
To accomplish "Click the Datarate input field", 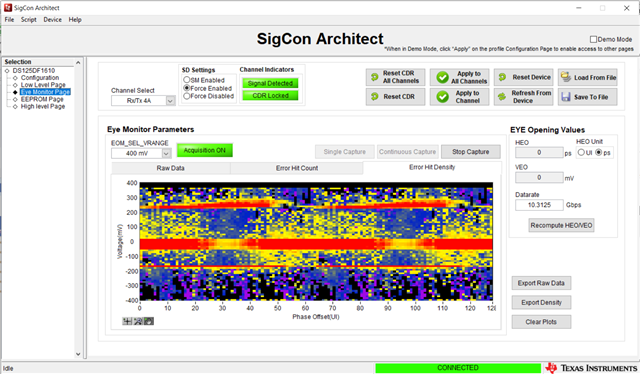I will pos(539,205).
